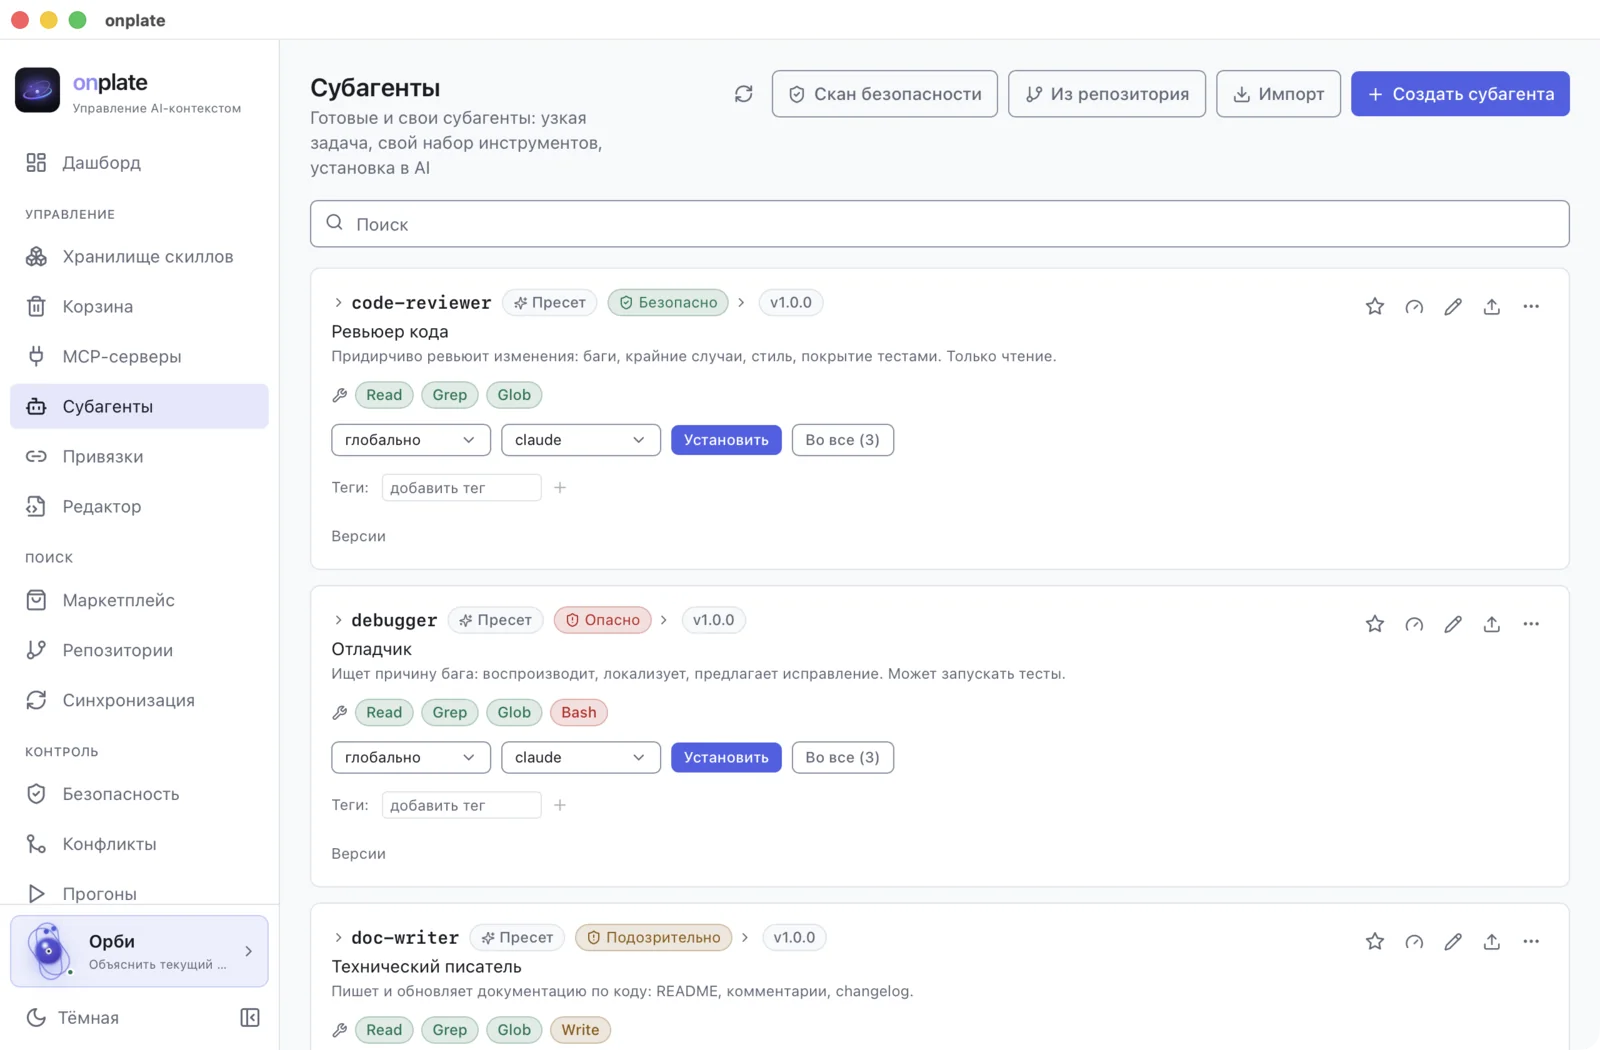Open the Безопасность section
This screenshot has width=1600, height=1050.
(x=139, y=795)
